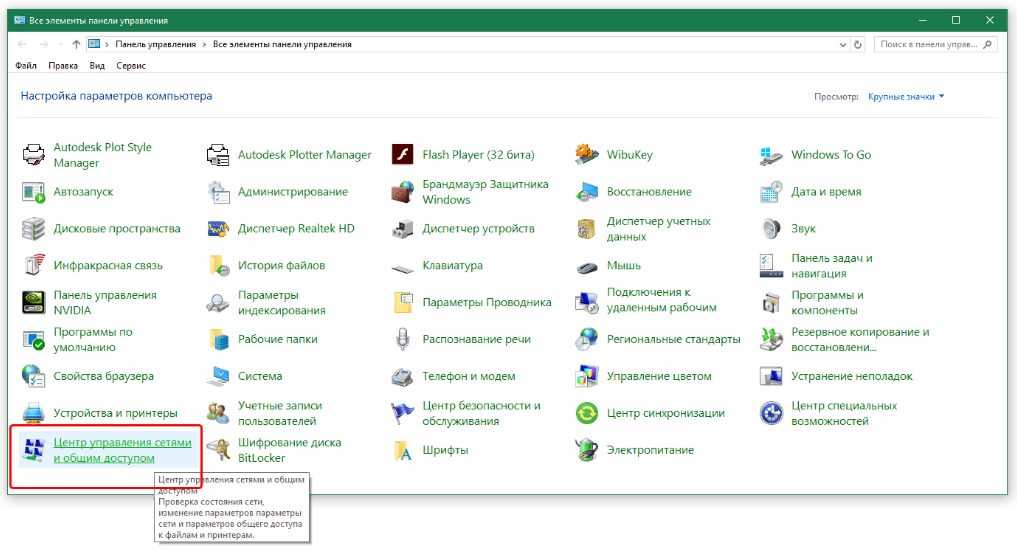Open Центр управления сетями и общим доступом link

point(107,450)
